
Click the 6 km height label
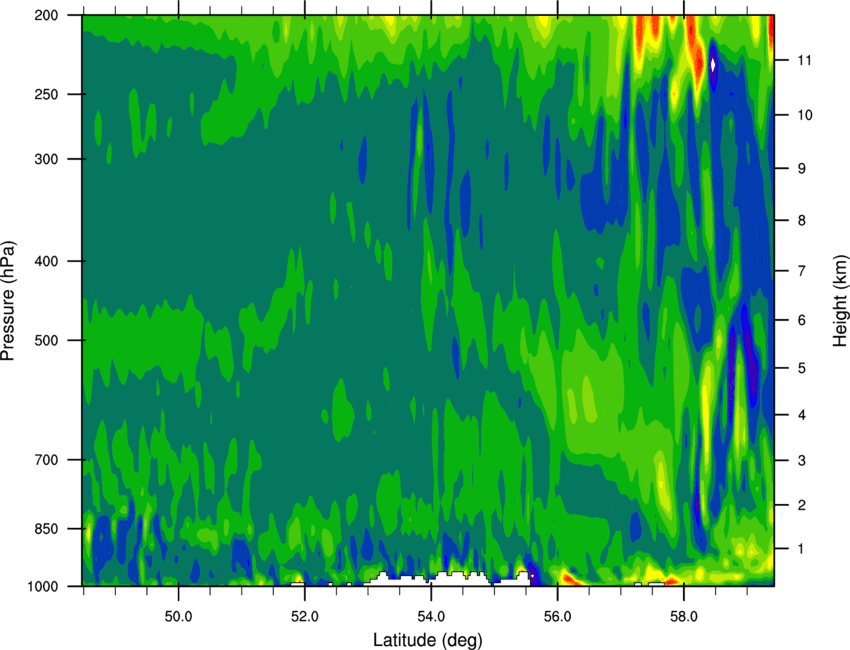[x=802, y=320]
